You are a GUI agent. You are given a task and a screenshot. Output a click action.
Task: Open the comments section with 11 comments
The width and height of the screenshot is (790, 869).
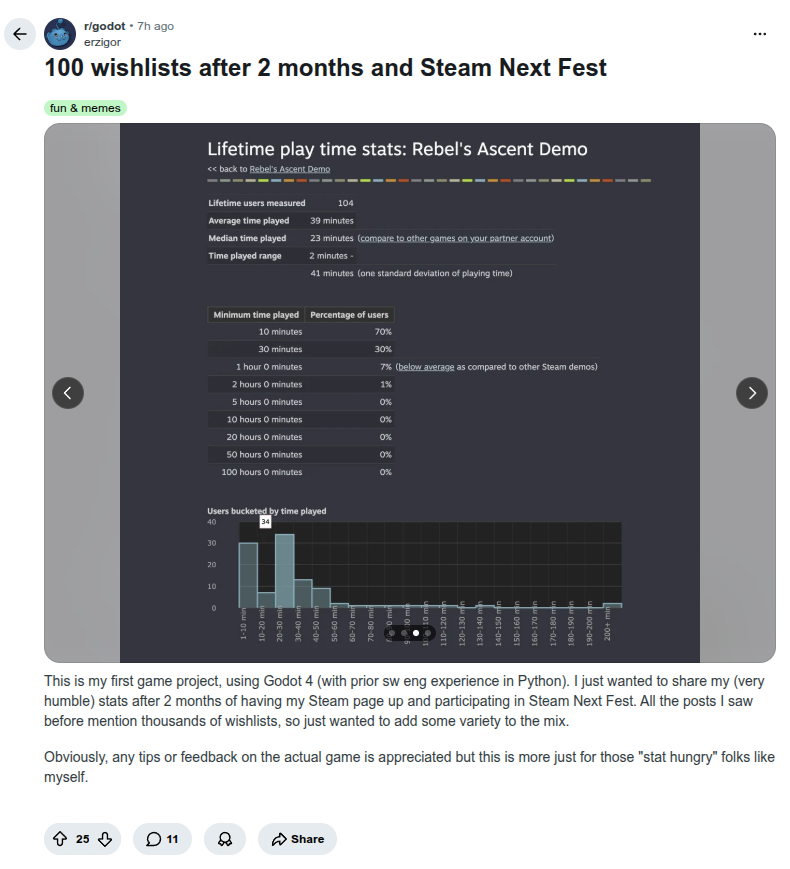coord(162,839)
